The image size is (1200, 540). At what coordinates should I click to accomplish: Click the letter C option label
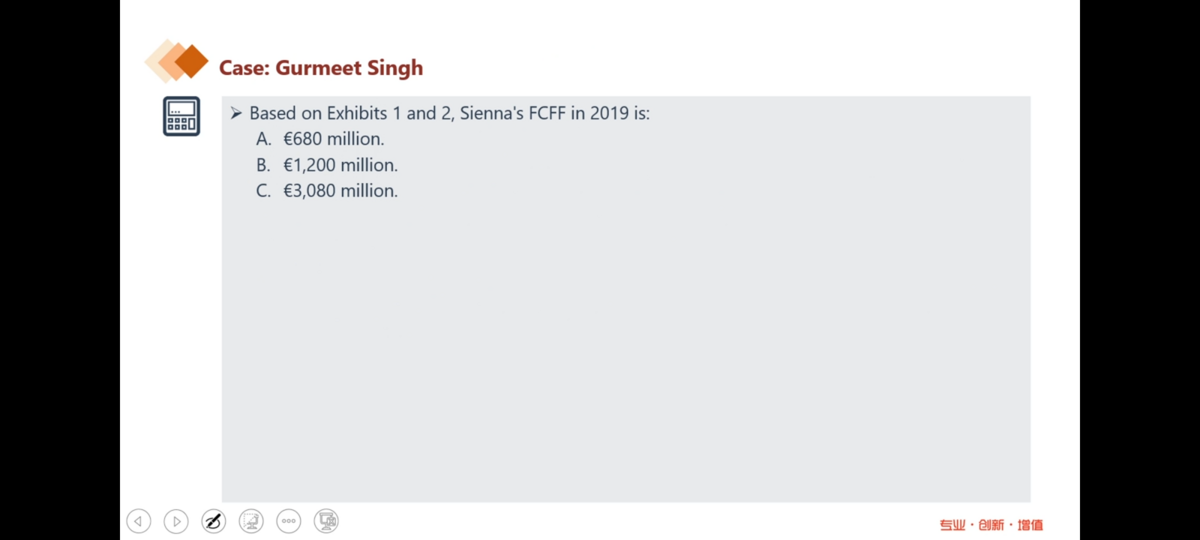pyautogui.click(x=263, y=191)
